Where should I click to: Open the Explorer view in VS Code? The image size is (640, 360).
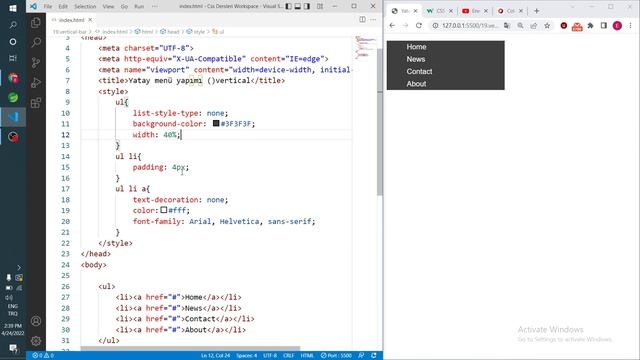[x=36, y=23]
